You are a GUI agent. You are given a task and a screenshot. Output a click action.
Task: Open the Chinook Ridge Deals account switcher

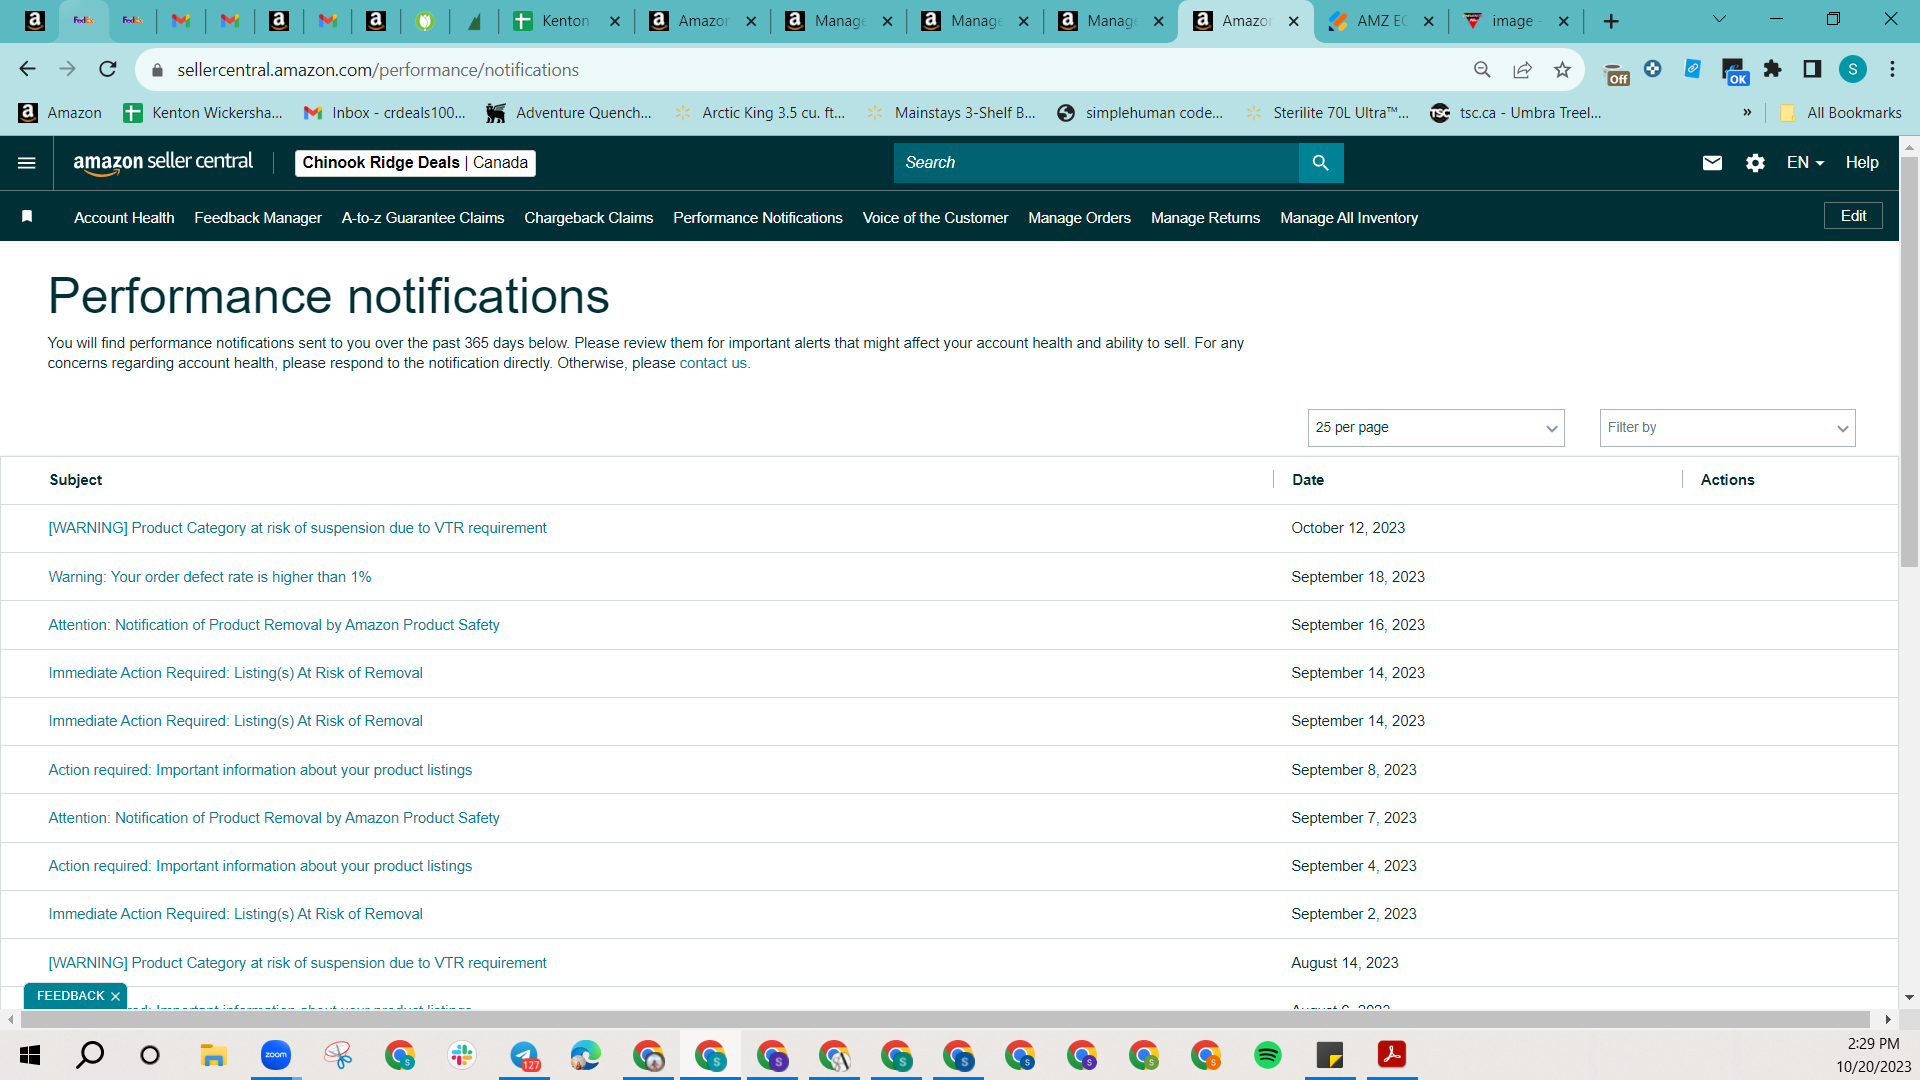[415, 163]
